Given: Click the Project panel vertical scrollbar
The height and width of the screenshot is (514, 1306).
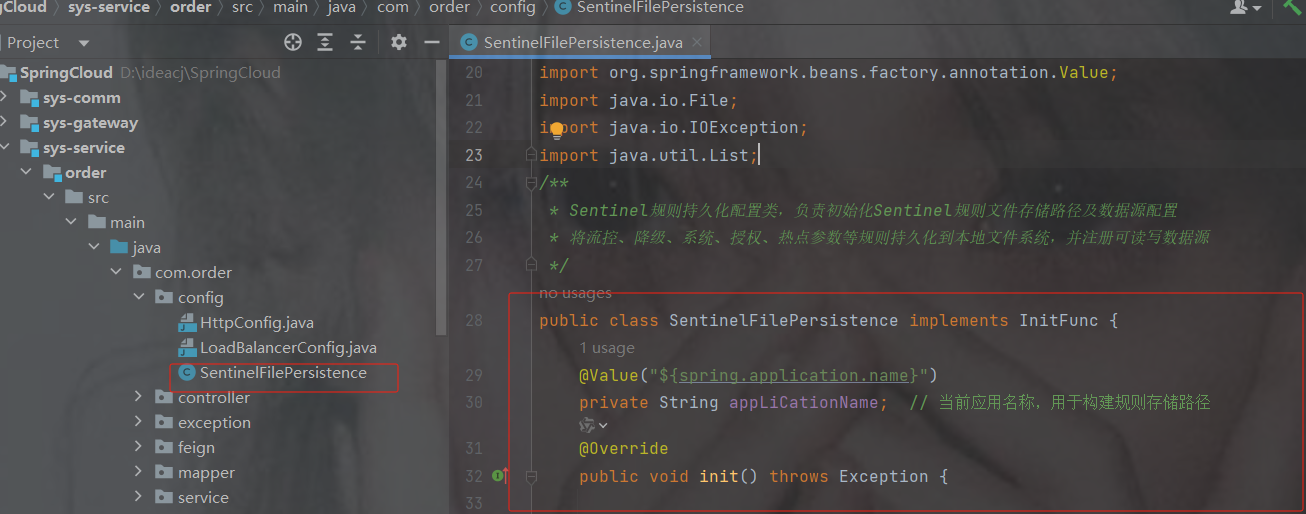Looking at the screenshot, I should click(x=442, y=195).
